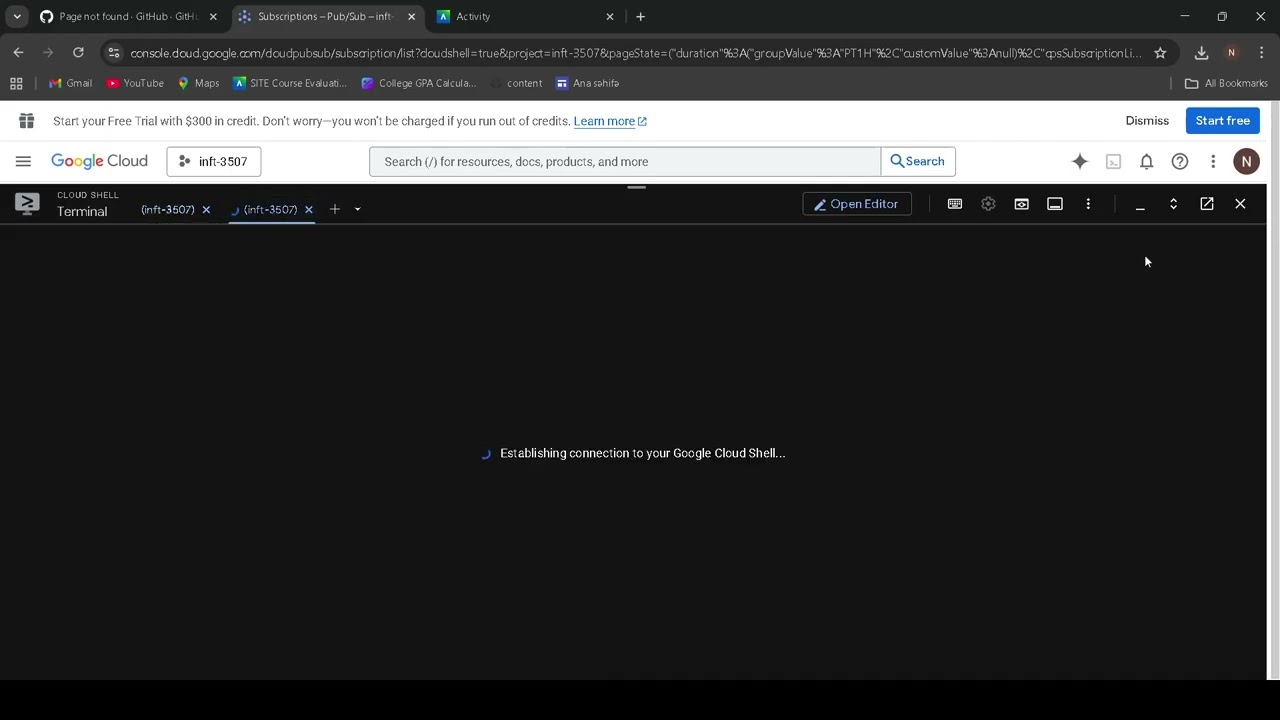Focus the resources search field
Image resolution: width=1280 pixels, height=720 pixels.
[625, 161]
